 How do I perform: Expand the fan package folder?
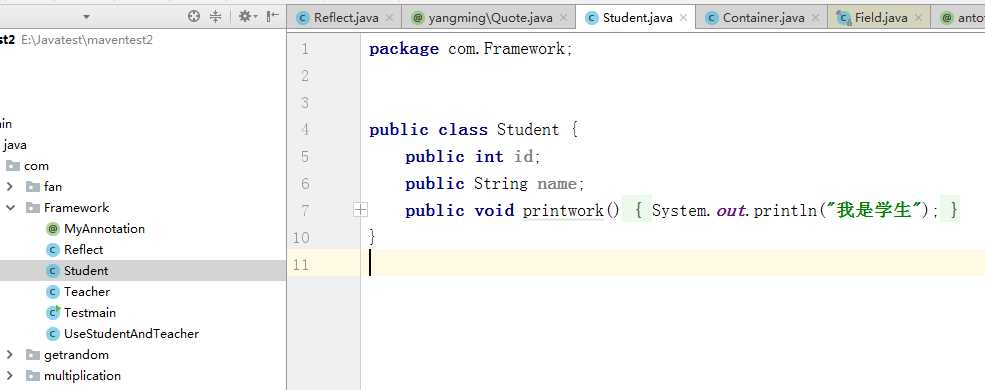[9, 187]
